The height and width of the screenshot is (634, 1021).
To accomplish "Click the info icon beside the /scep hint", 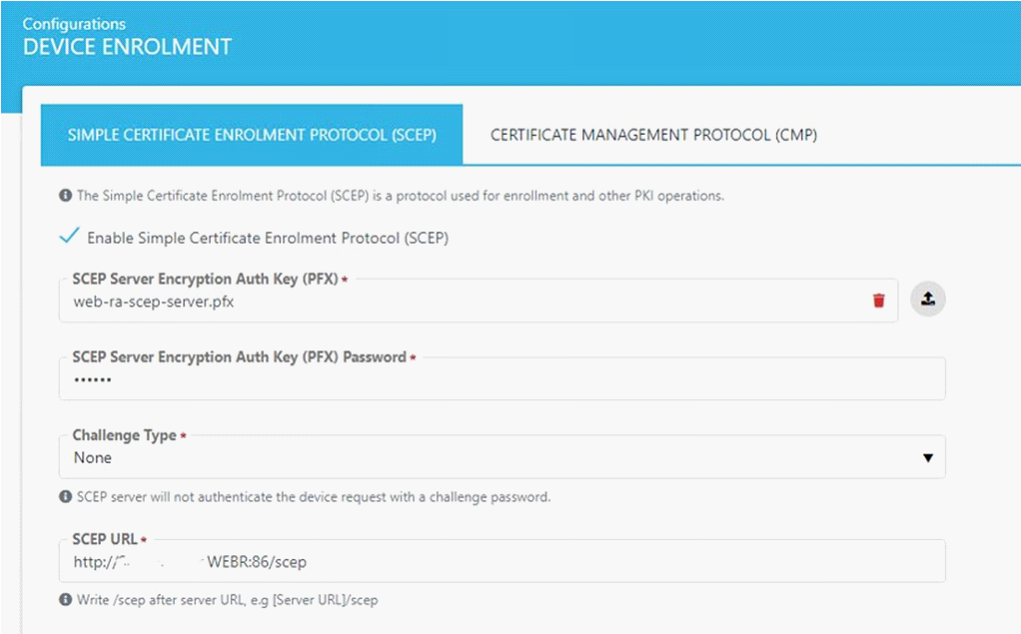I will (66, 601).
